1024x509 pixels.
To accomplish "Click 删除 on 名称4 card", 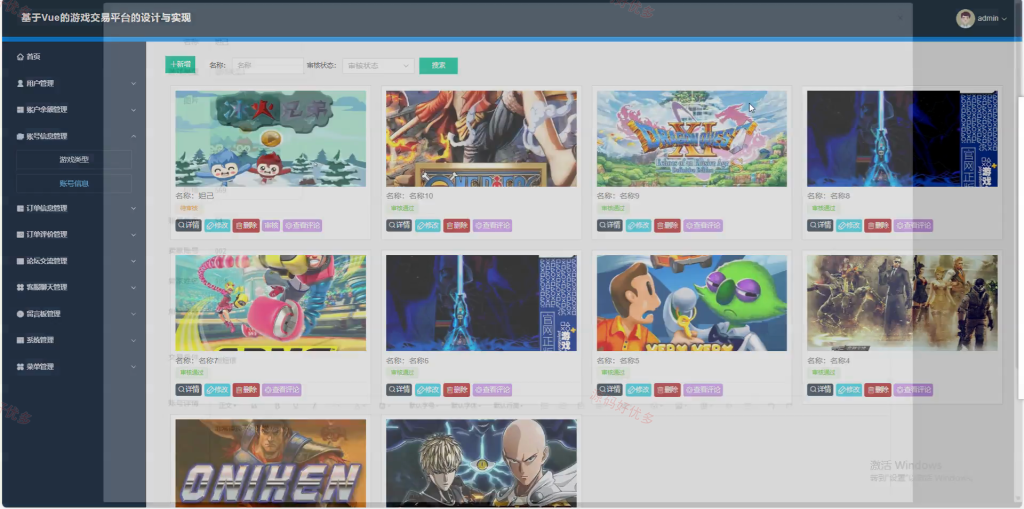I will [x=878, y=390].
